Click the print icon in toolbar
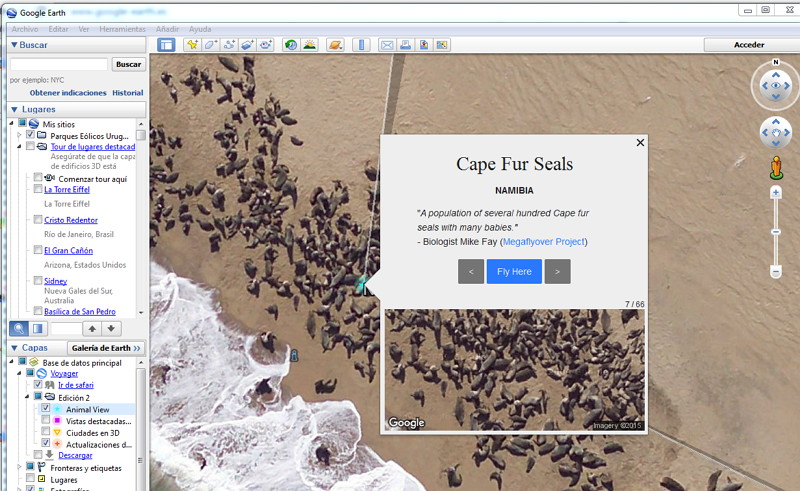This screenshot has width=800, height=491. [x=406, y=45]
